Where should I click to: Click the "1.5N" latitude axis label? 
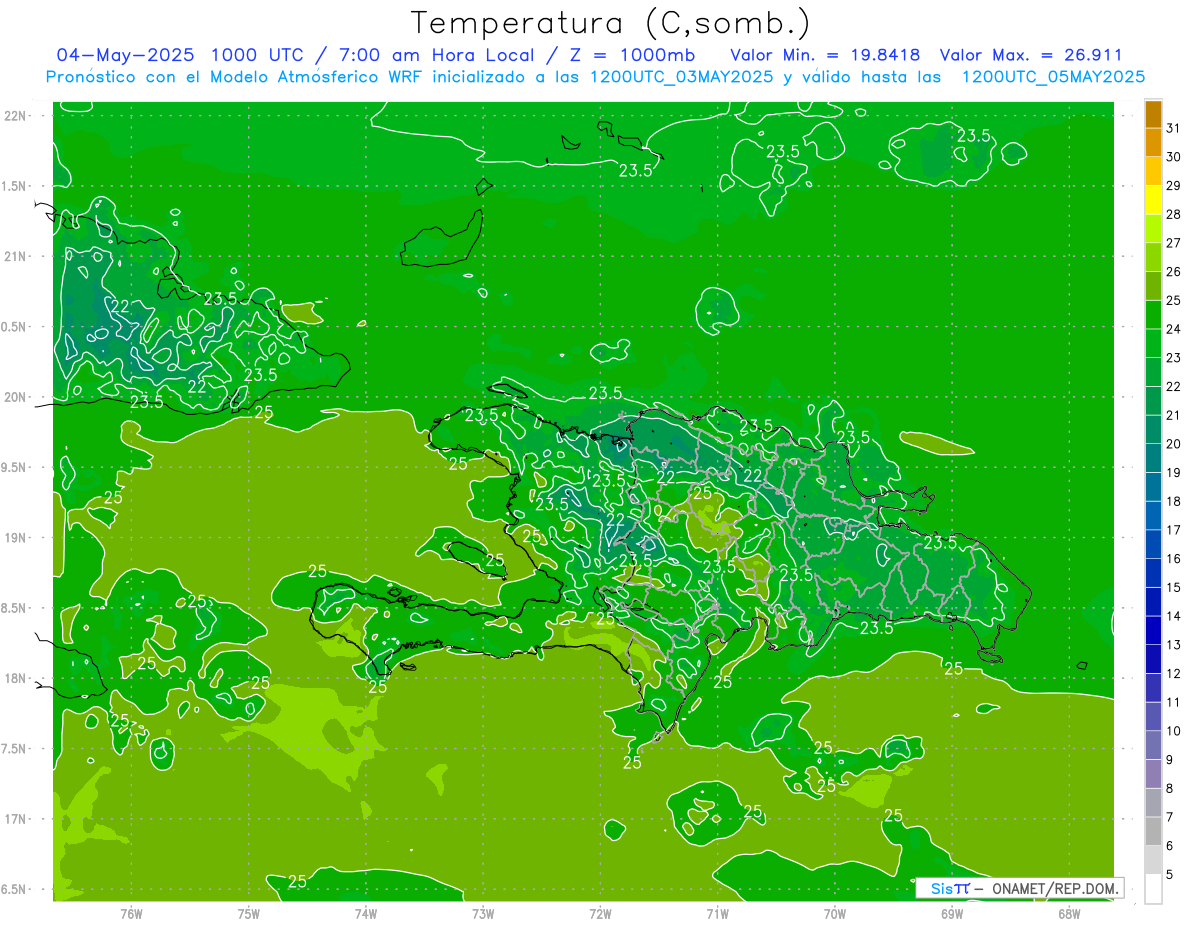click(15, 186)
